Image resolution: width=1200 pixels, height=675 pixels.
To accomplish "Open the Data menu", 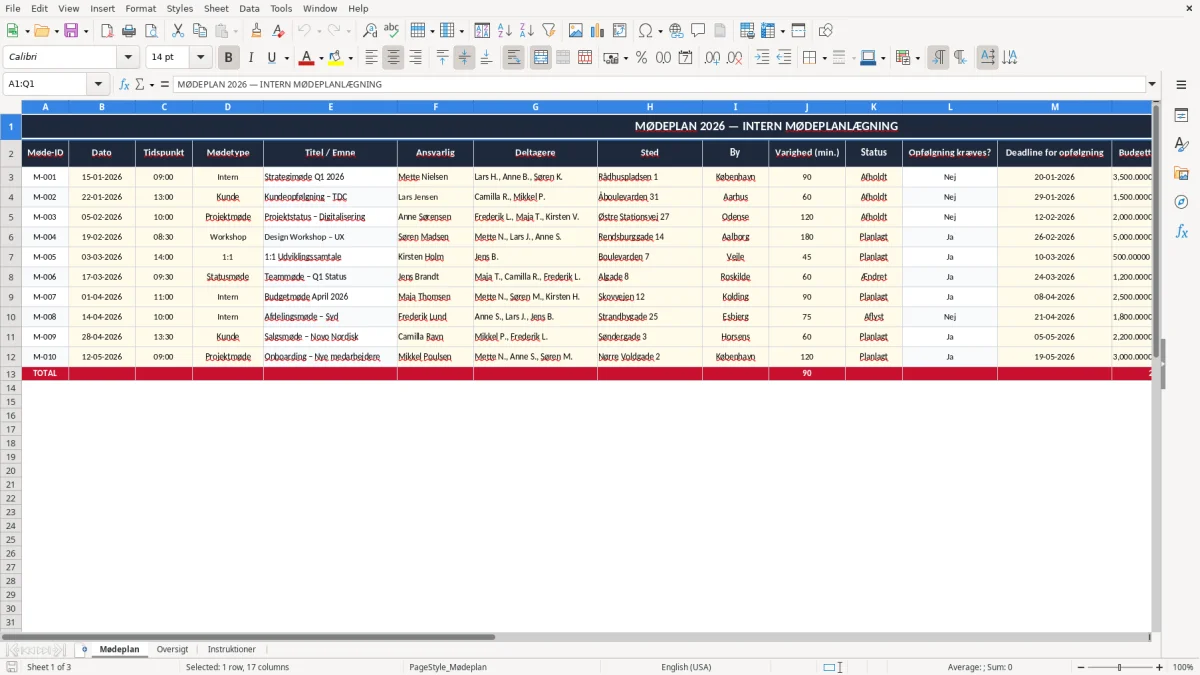I will pyautogui.click(x=249, y=8).
